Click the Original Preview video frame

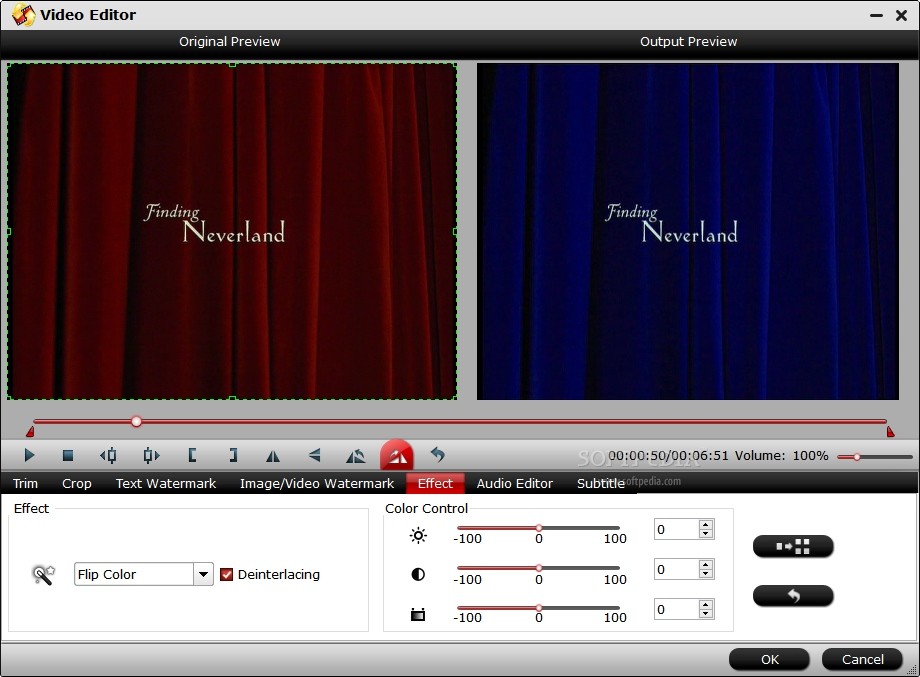pyautogui.click(x=232, y=232)
